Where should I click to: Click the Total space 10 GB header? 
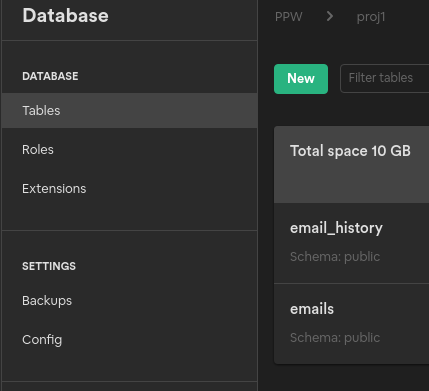[350, 151]
